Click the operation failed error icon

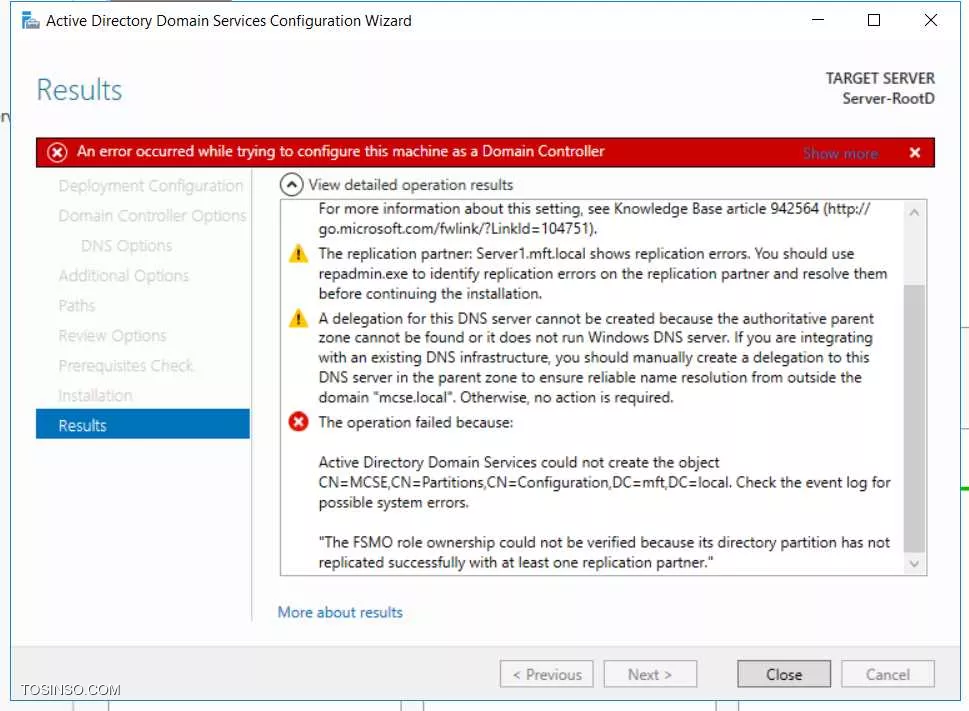pyautogui.click(x=298, y=423)
